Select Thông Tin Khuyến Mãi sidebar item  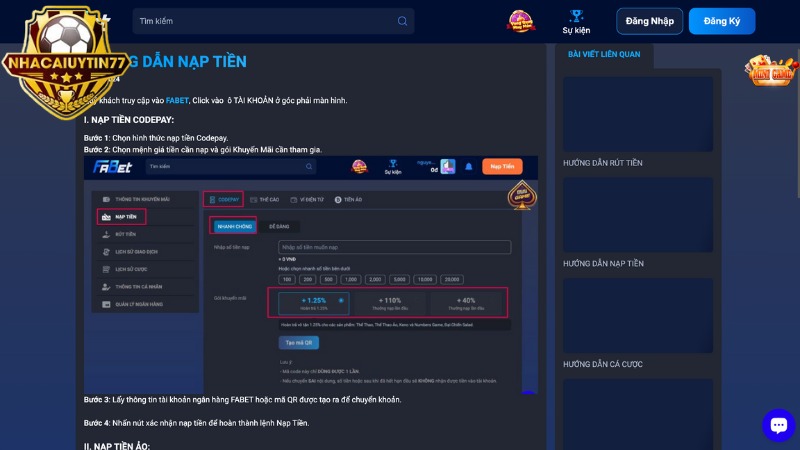[145, 199]
